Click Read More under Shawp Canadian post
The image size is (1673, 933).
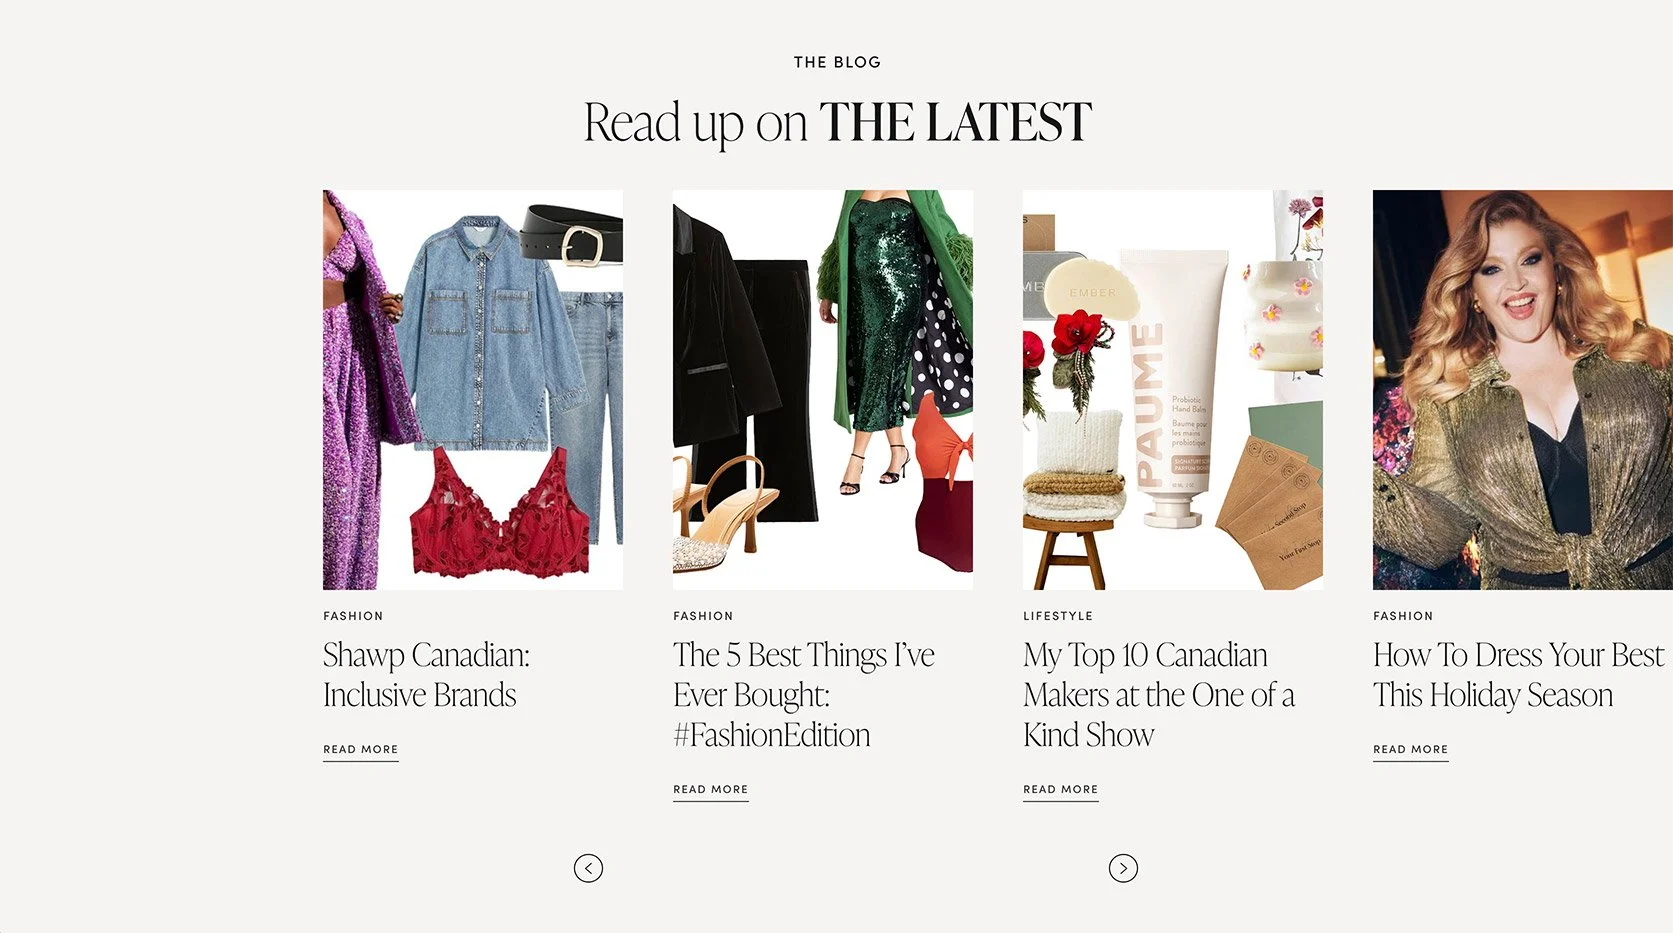tap(361, 750)
